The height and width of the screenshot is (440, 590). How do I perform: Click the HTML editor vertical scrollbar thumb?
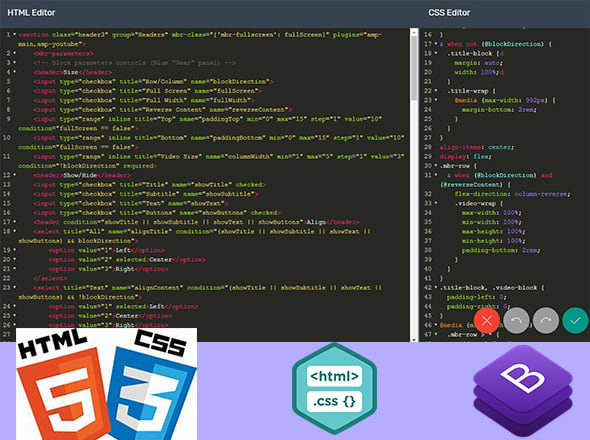[x=414, y=68]
